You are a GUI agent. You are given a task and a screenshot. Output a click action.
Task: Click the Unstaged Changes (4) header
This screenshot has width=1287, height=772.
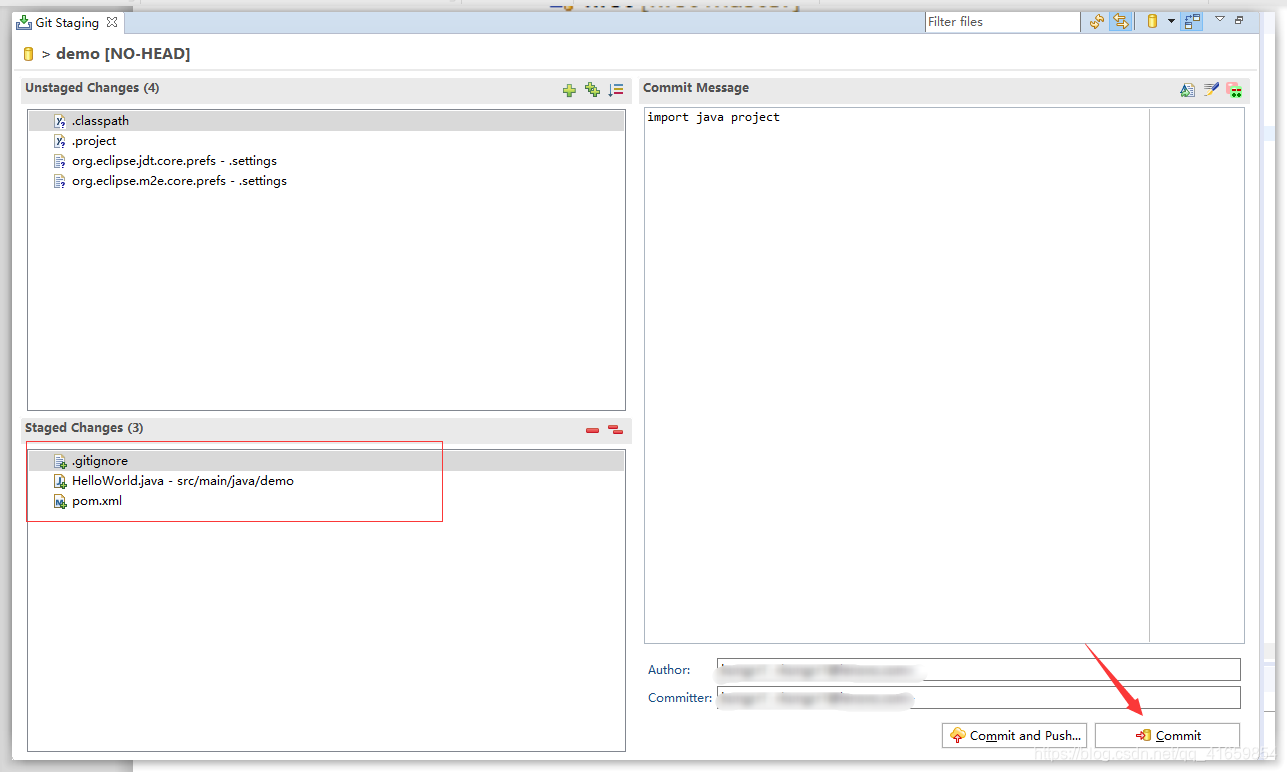click(x=92, y=88)
